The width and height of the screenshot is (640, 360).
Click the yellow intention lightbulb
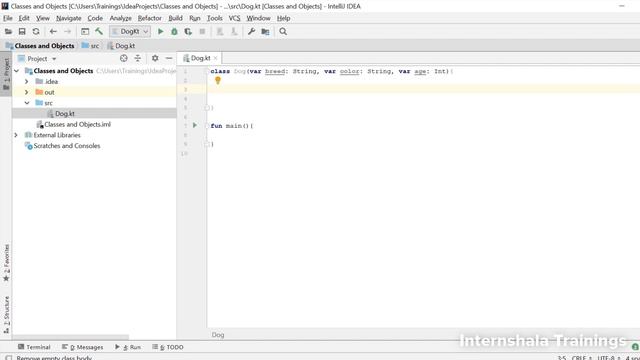pos(218,80)
